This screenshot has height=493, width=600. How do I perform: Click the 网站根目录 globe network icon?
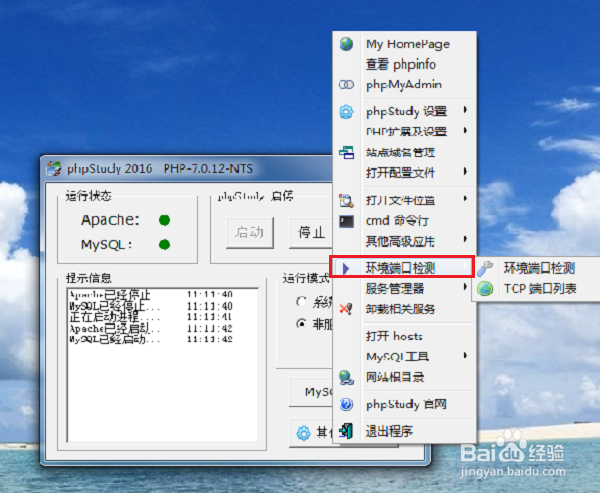pos(346,377)
